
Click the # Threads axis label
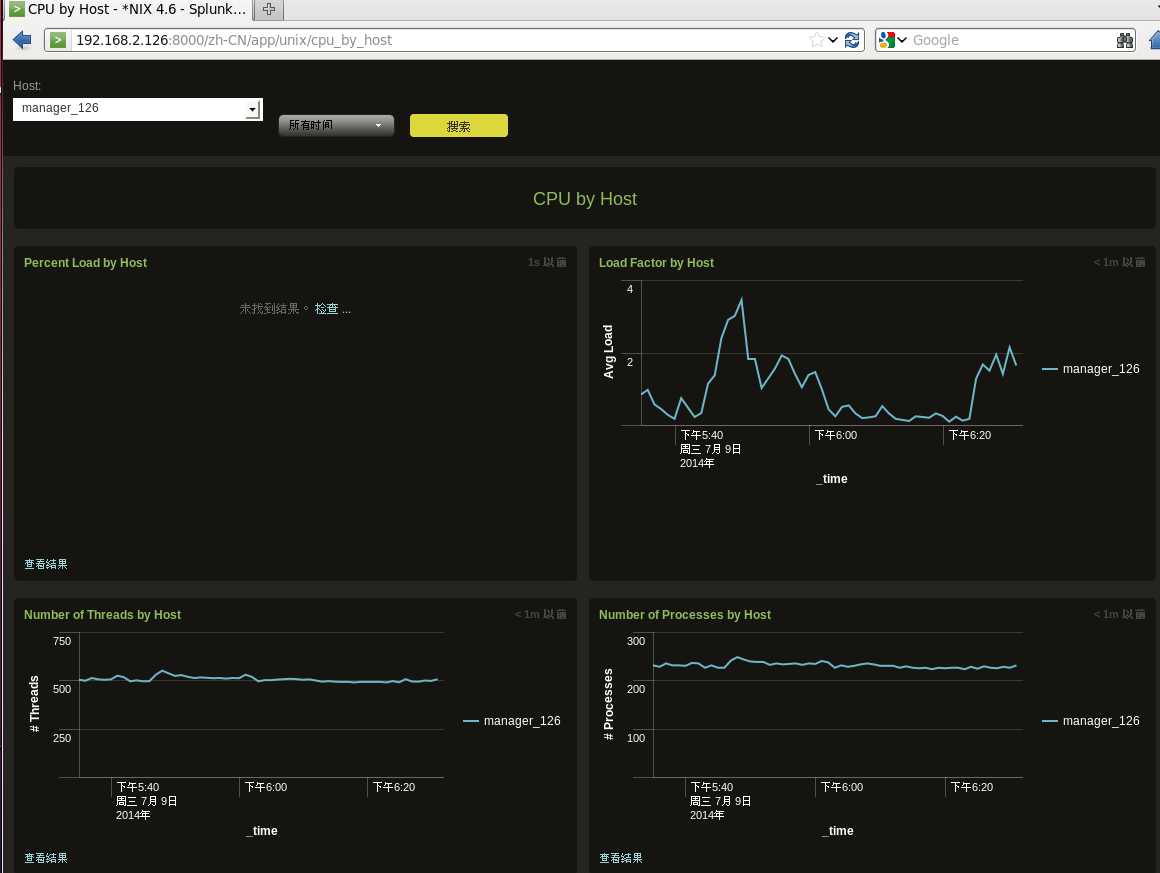pyautogui.click(x=34, y=704)
